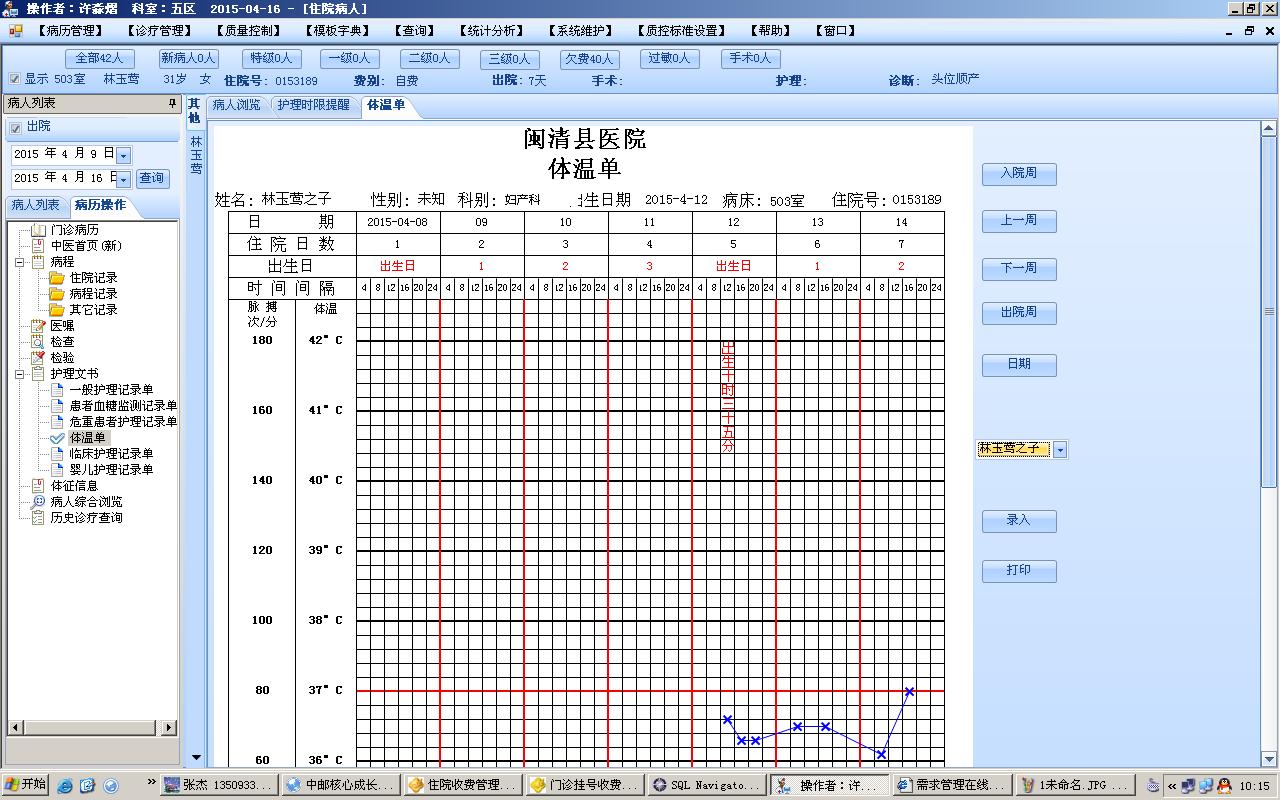
Task: Open the 质量控制 menu
Action: pyautogui.click(x=248, y=31)
